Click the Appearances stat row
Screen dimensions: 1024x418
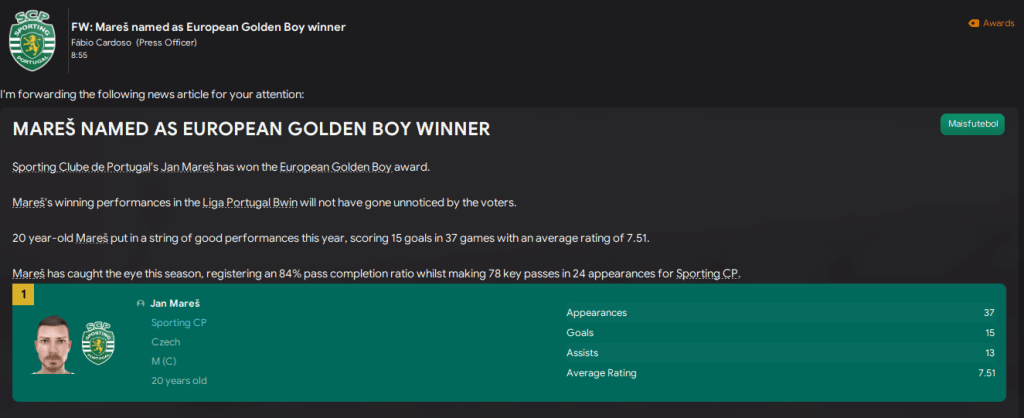point(780,312)
